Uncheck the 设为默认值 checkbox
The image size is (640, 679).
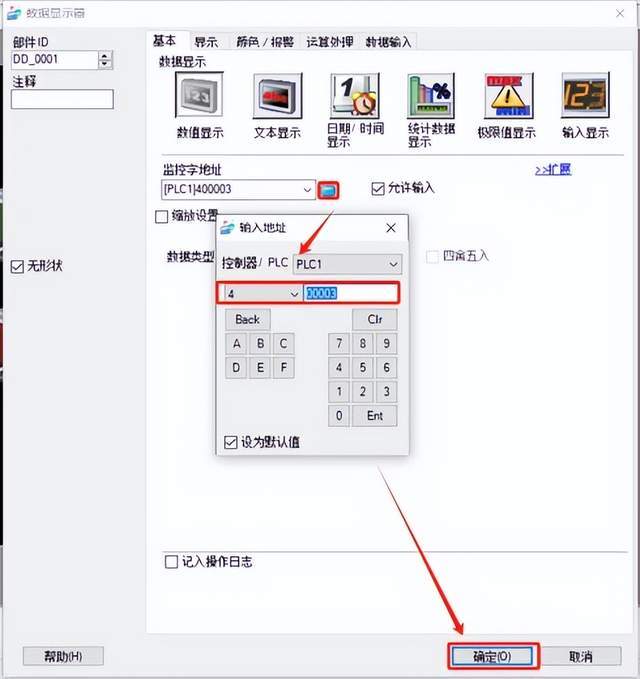pyautogui.click(x=231, y=442)
